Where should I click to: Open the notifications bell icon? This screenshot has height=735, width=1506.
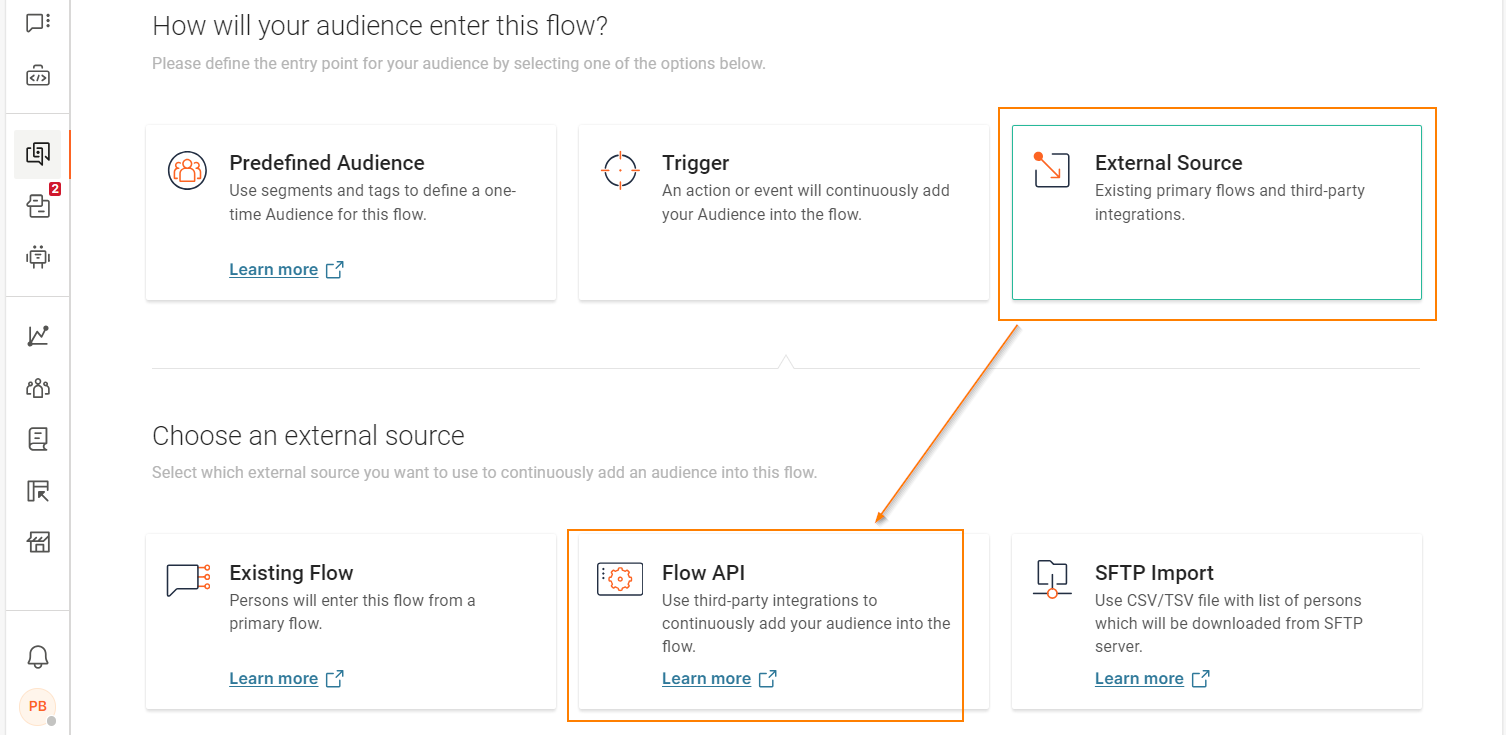38,656
